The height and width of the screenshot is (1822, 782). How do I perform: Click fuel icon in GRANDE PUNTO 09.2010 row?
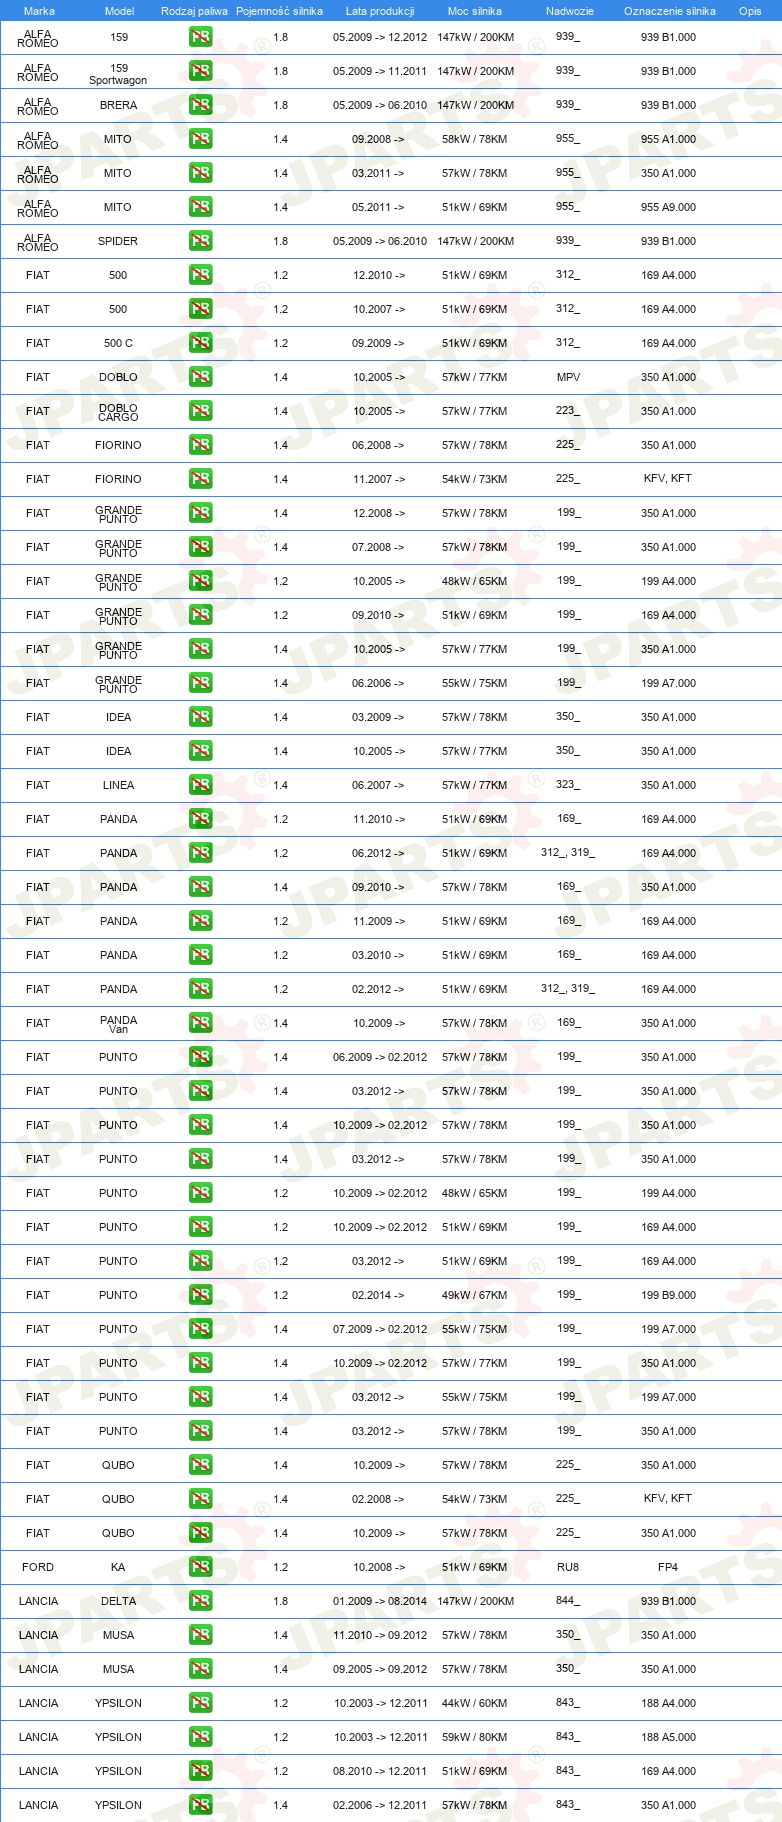point(200,615)
